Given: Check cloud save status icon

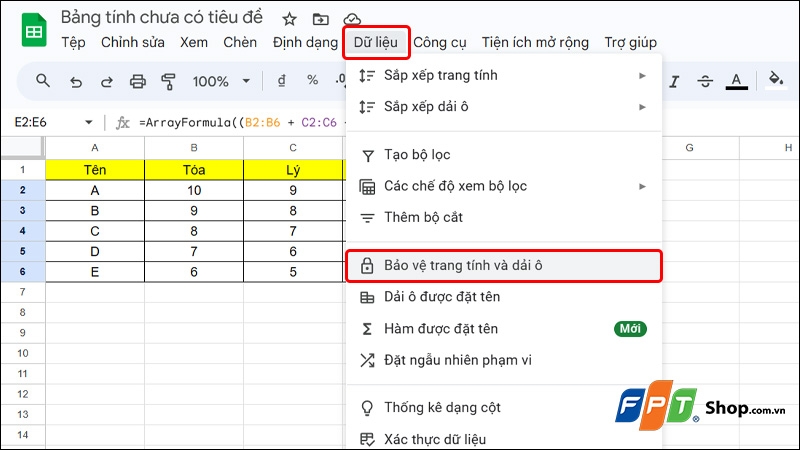Looking at the screenshot, I should (352, 19).
